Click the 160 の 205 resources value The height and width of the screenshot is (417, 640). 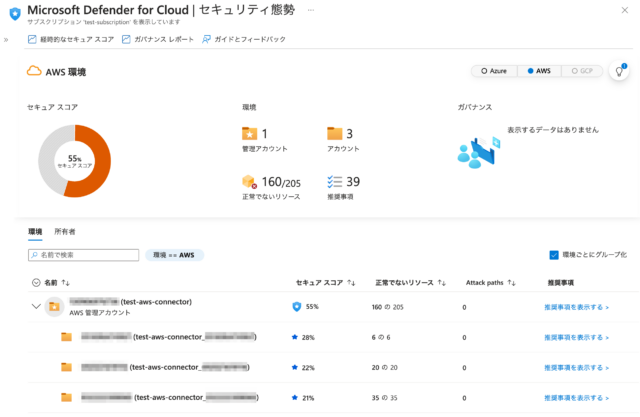(387, 307)
